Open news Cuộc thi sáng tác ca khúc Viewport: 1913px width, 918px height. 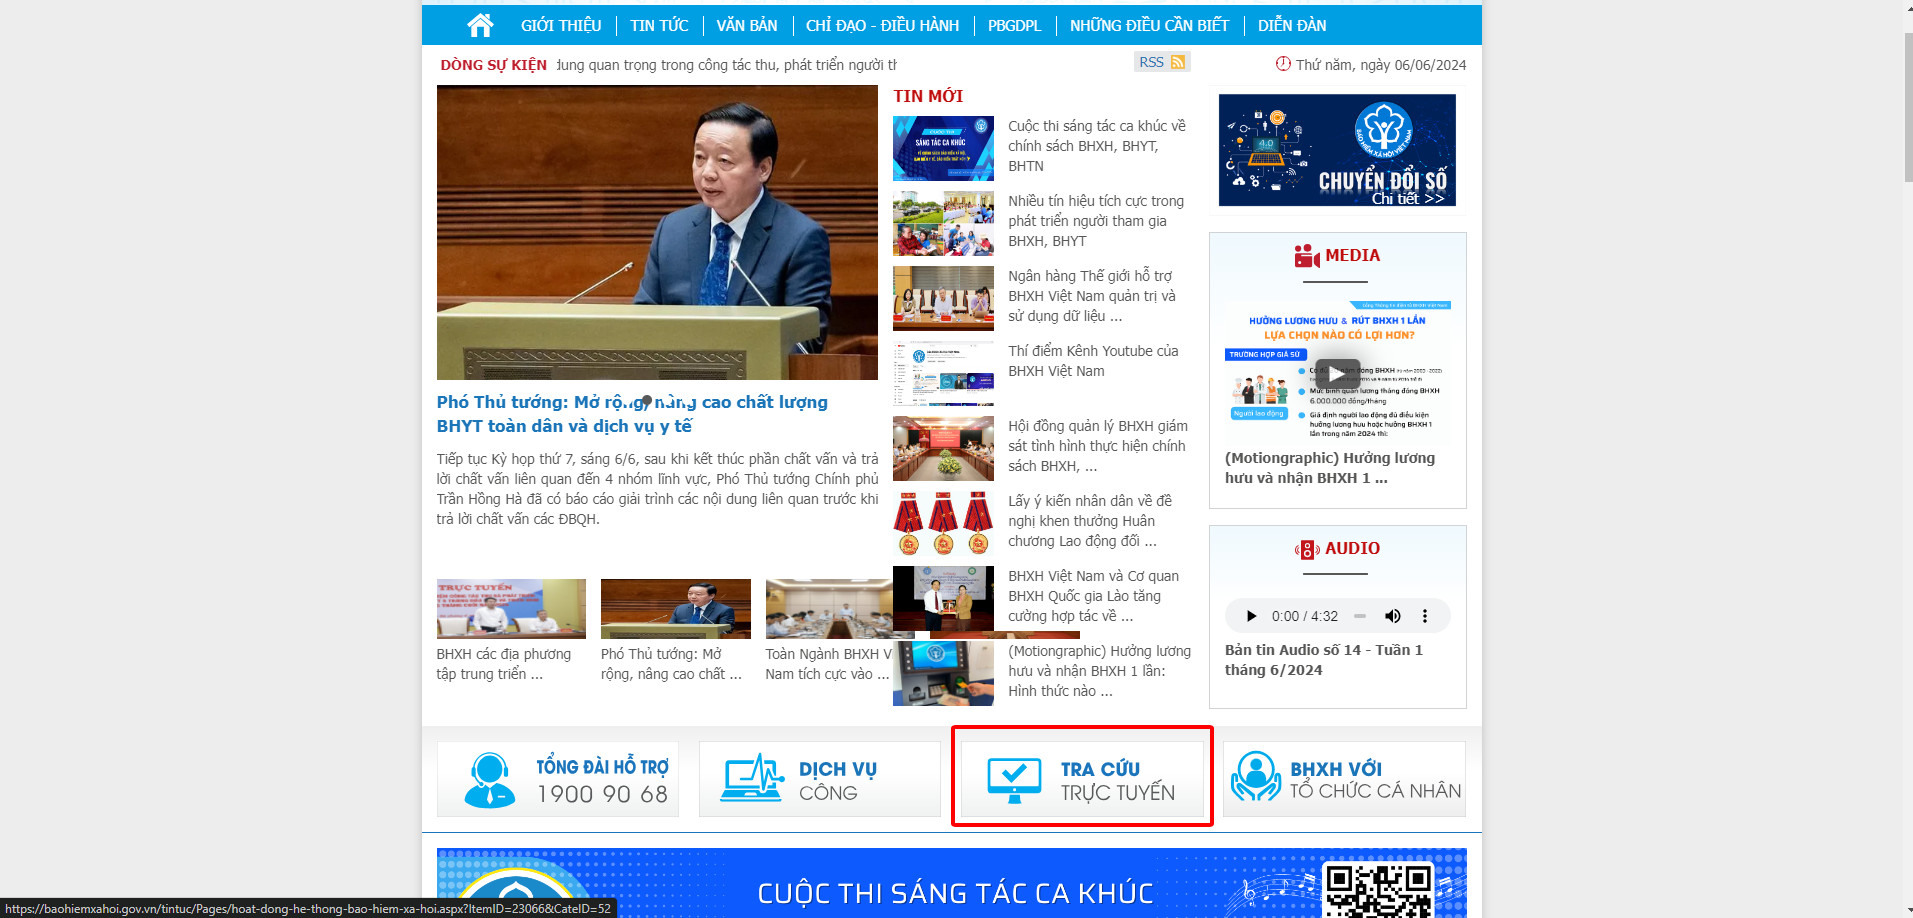(x=1097, y=146)
